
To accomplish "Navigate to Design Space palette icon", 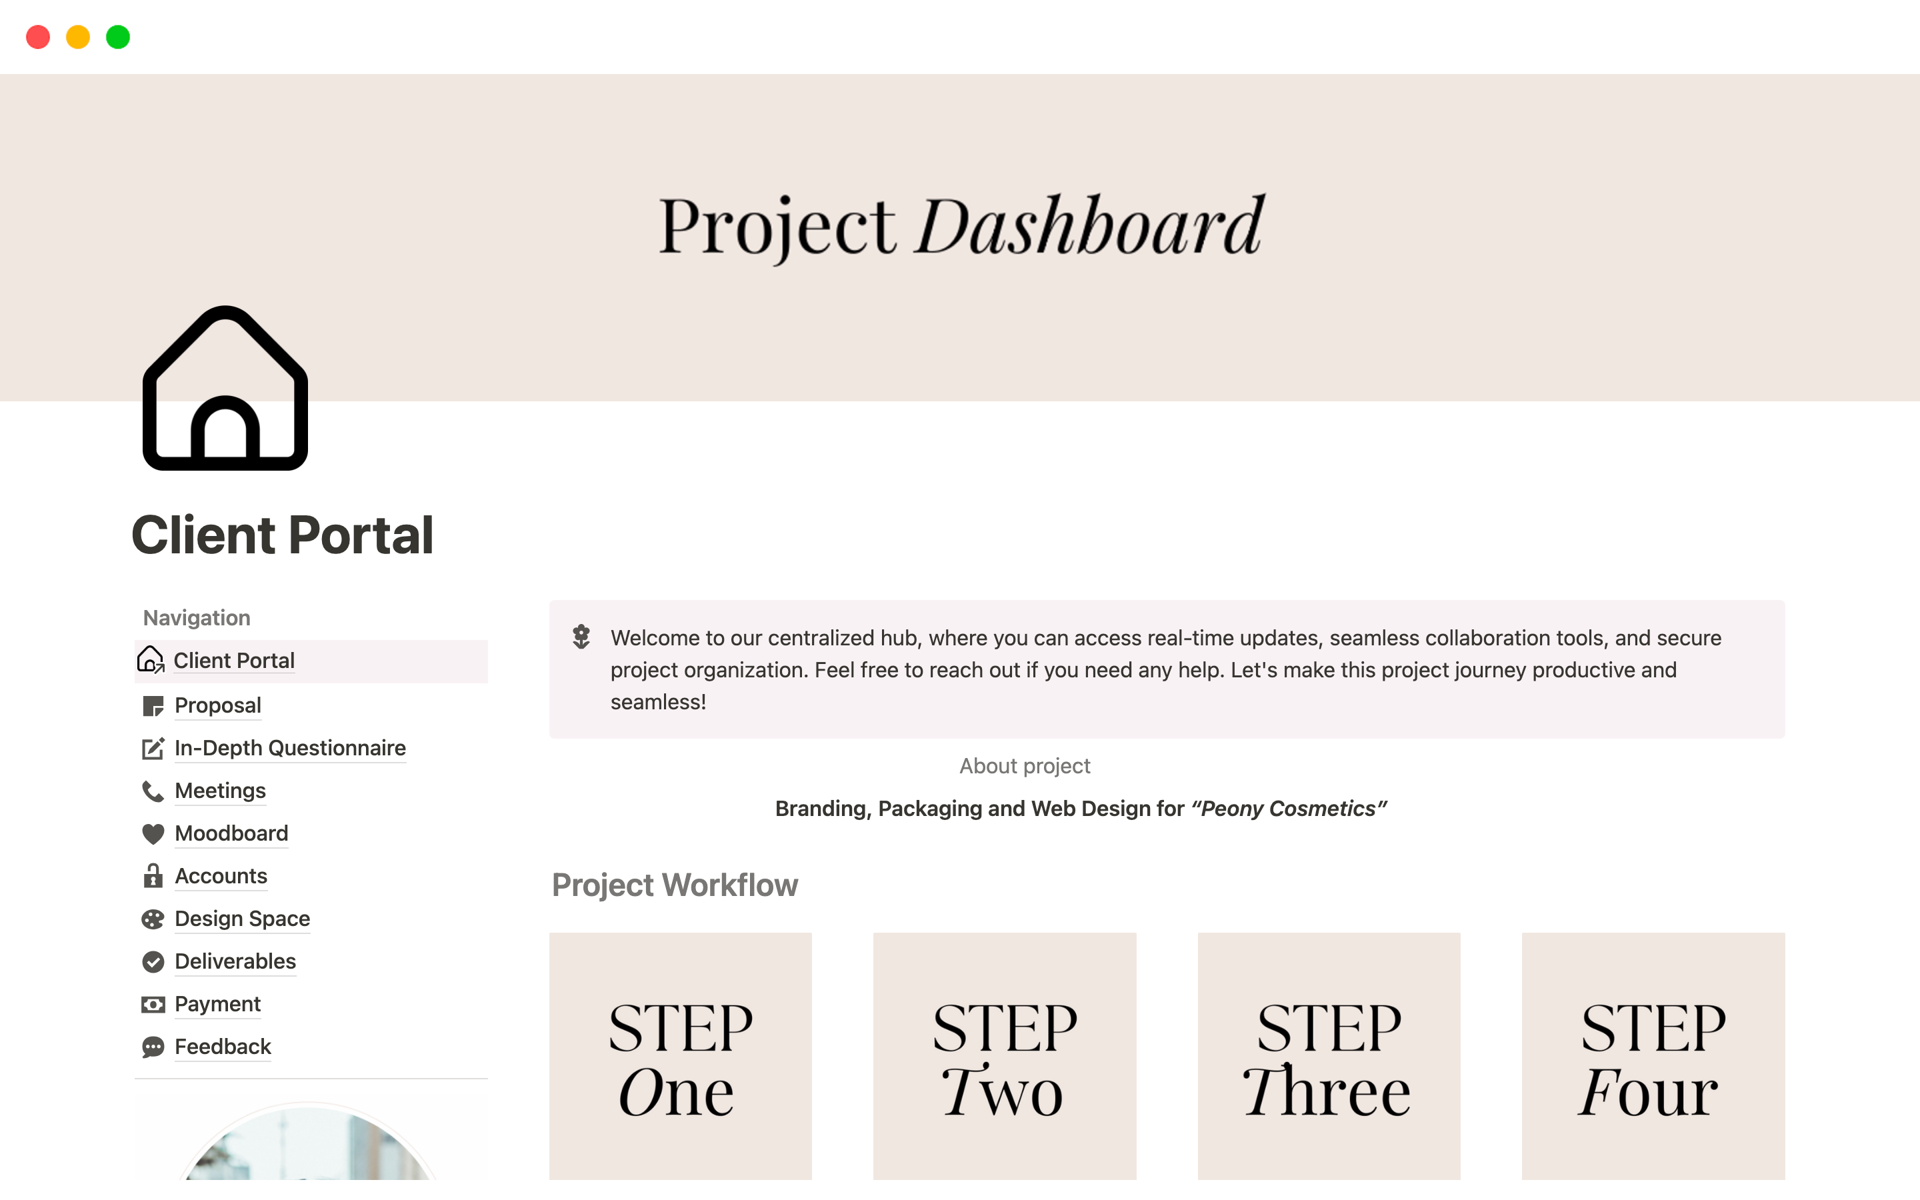I will 151,917.
